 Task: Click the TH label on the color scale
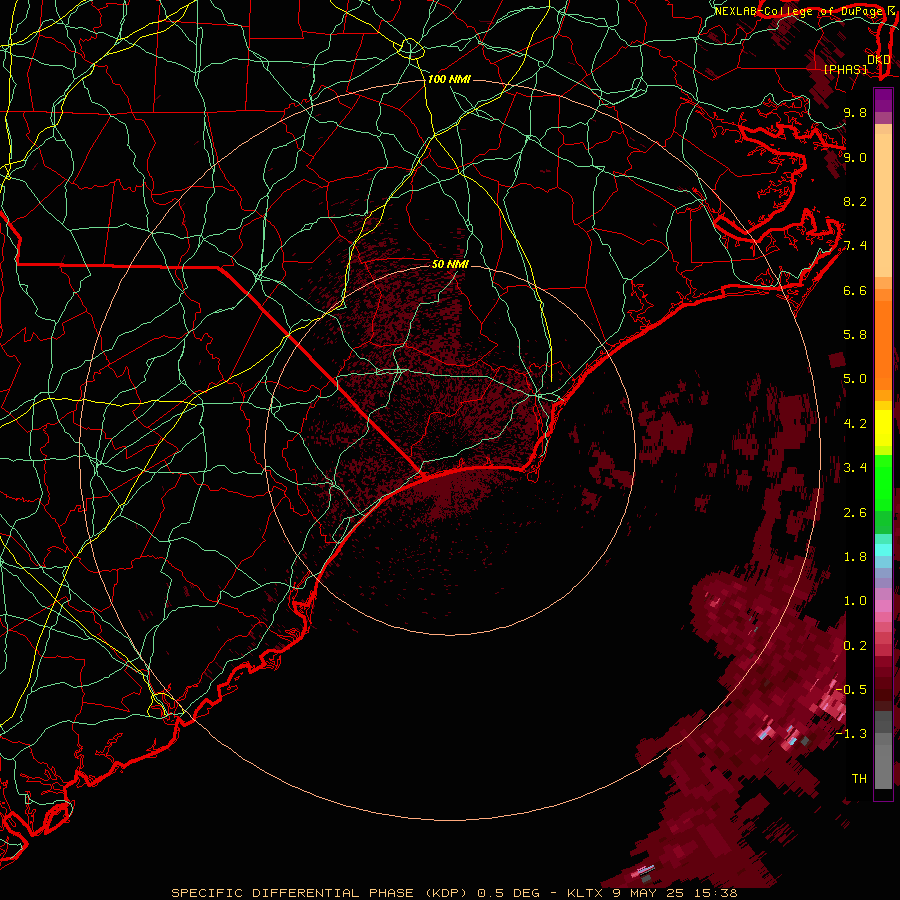pos(859,779)
